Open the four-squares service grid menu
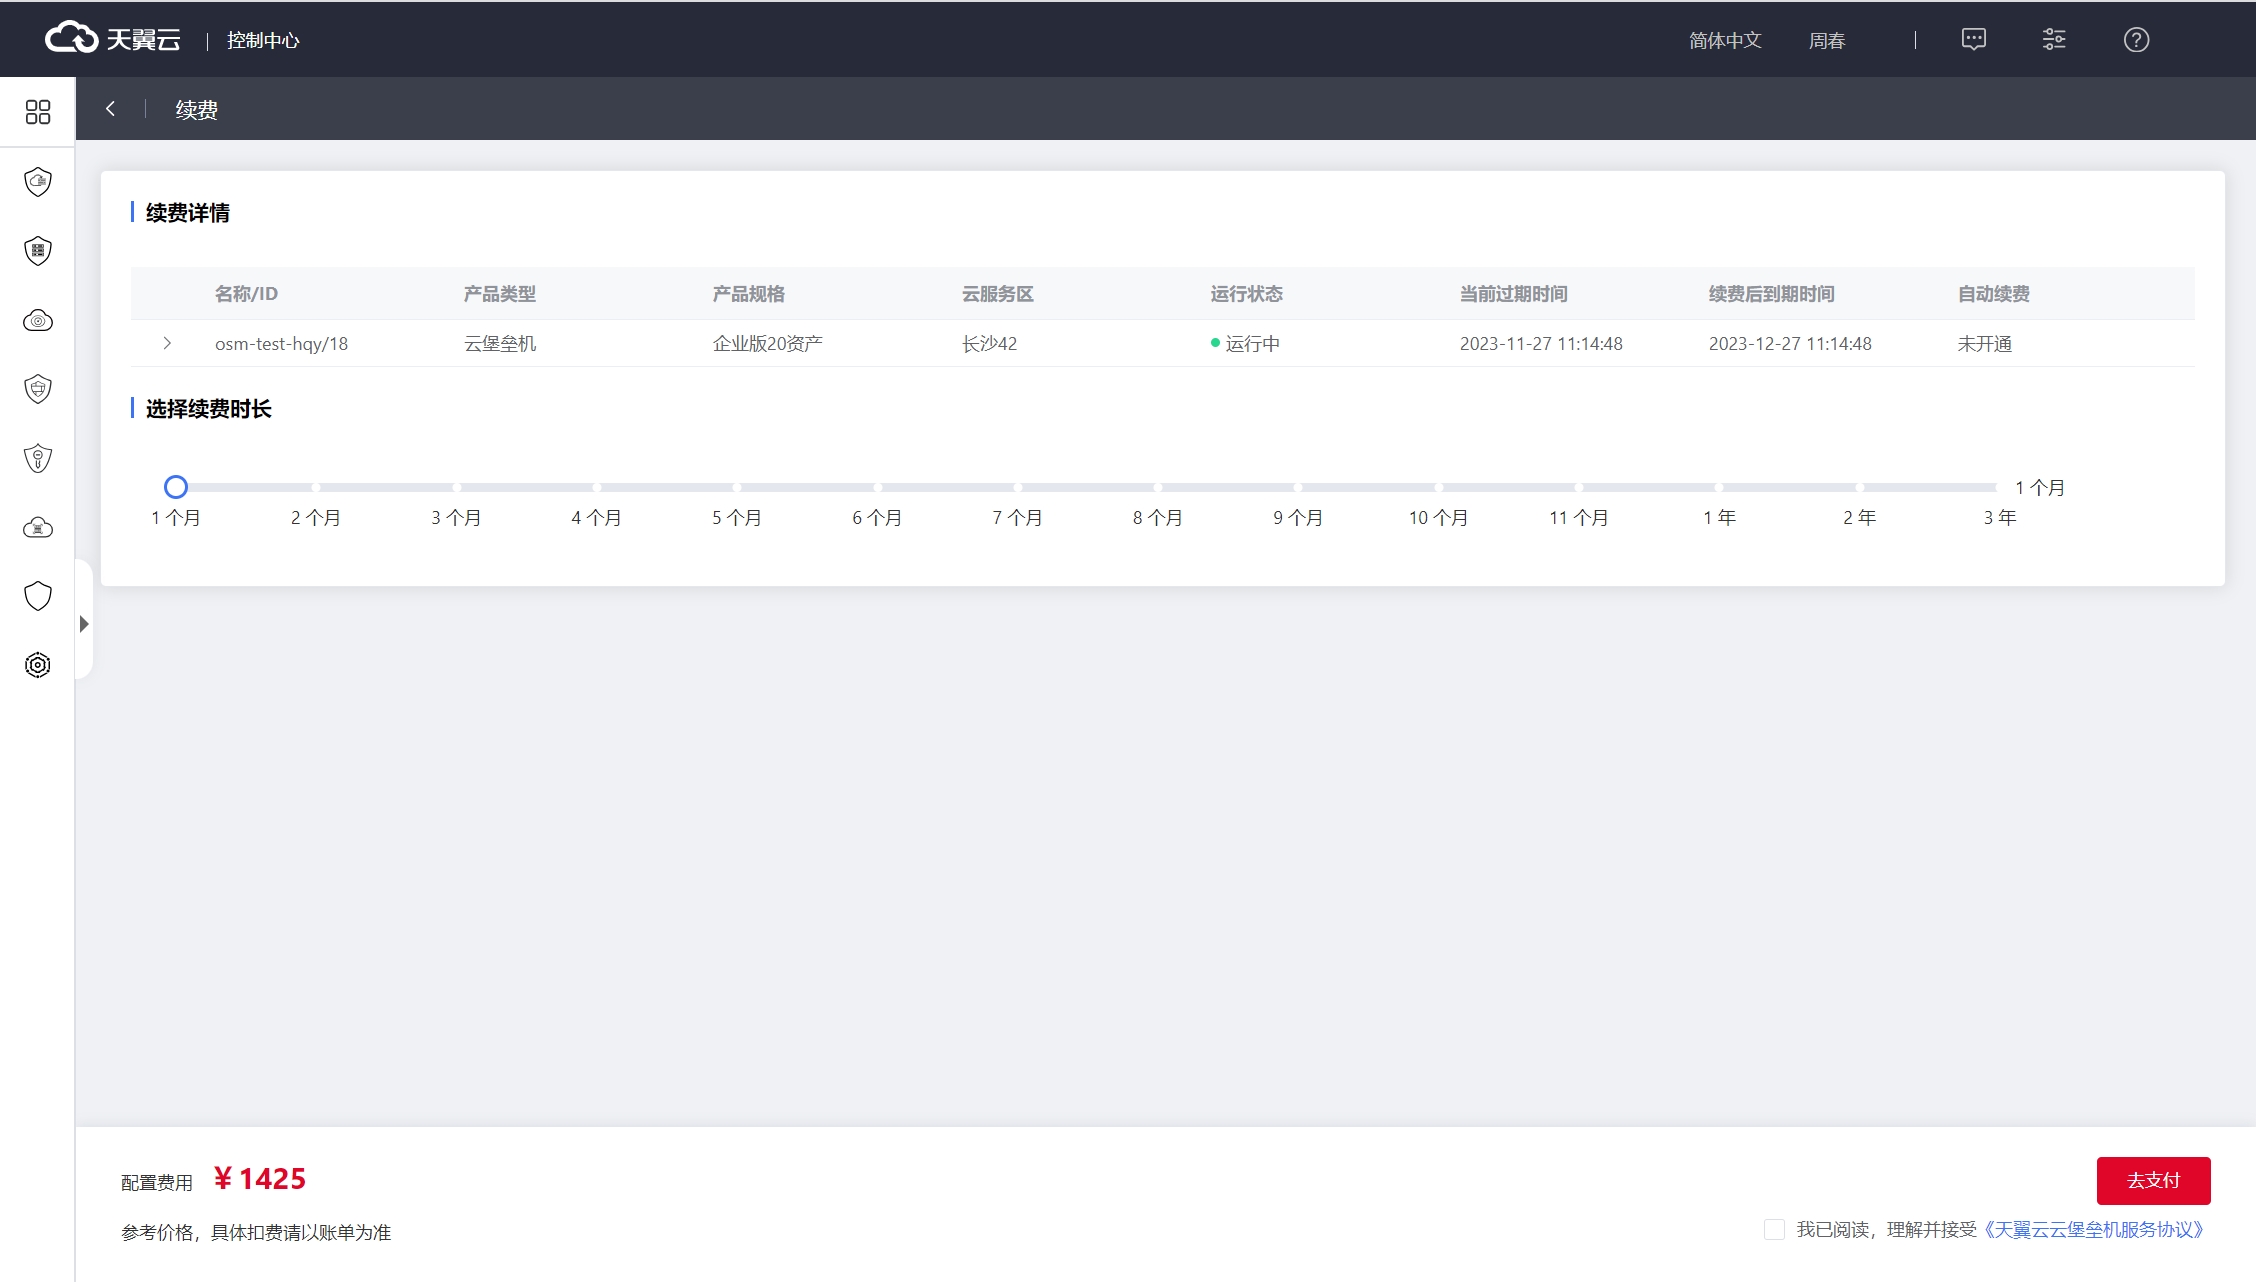 (x=38, y=112)
